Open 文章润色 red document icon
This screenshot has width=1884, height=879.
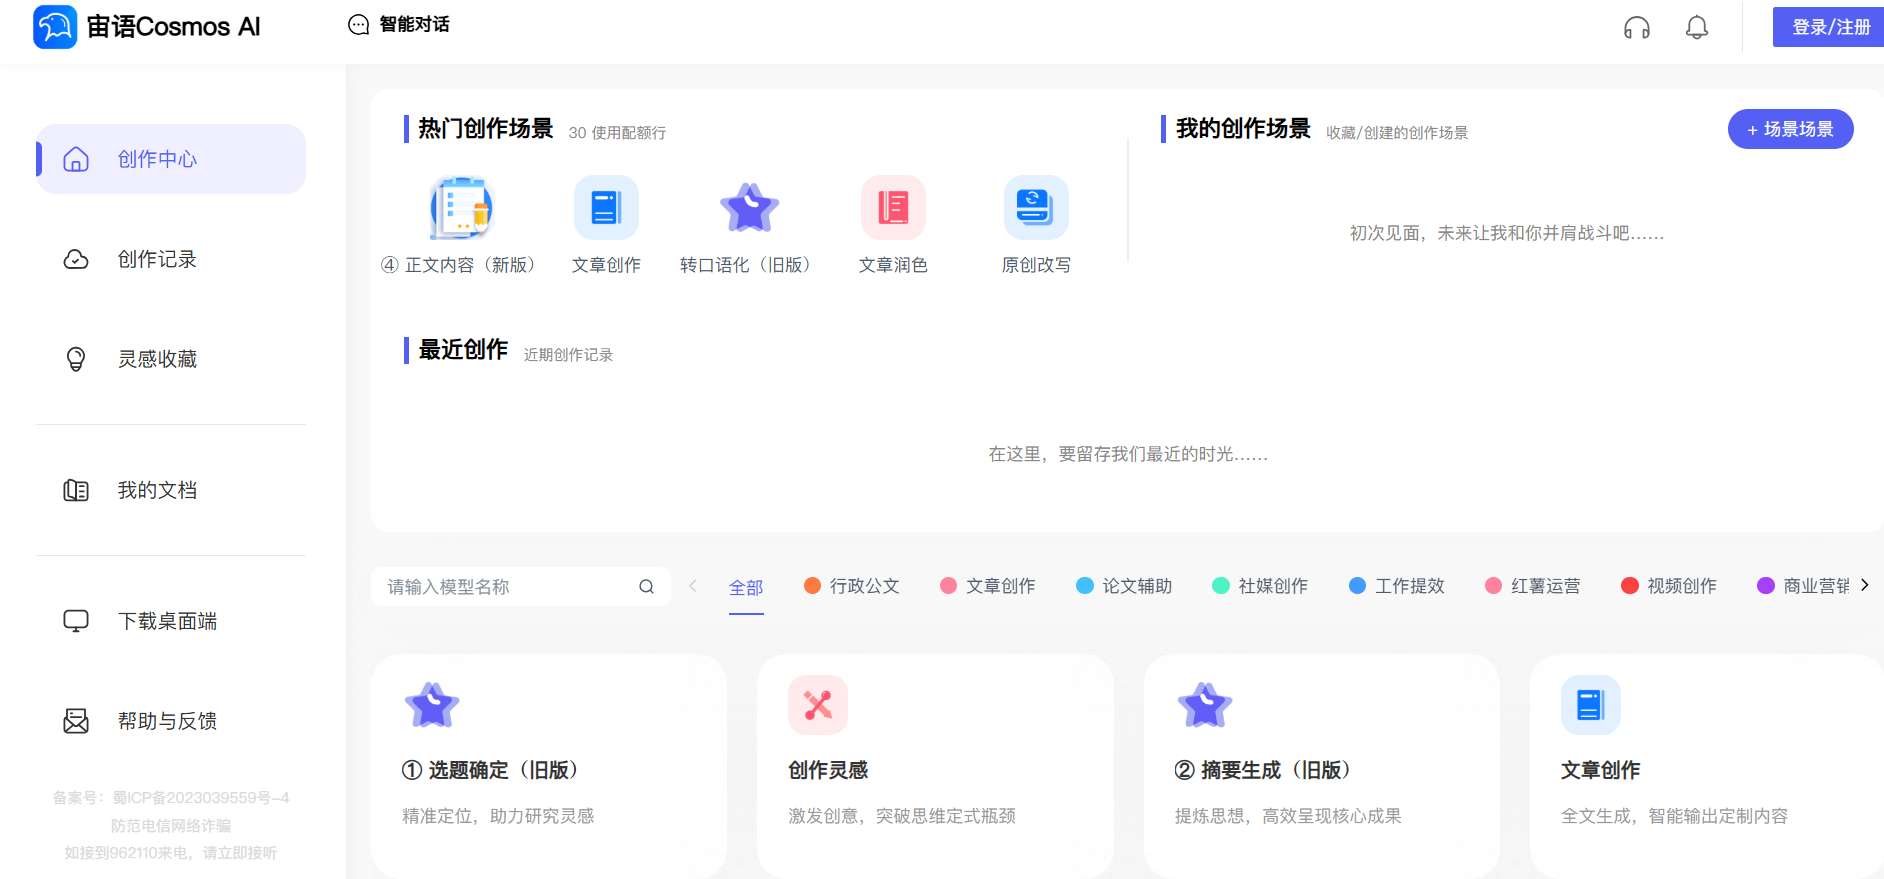(893, 208)
